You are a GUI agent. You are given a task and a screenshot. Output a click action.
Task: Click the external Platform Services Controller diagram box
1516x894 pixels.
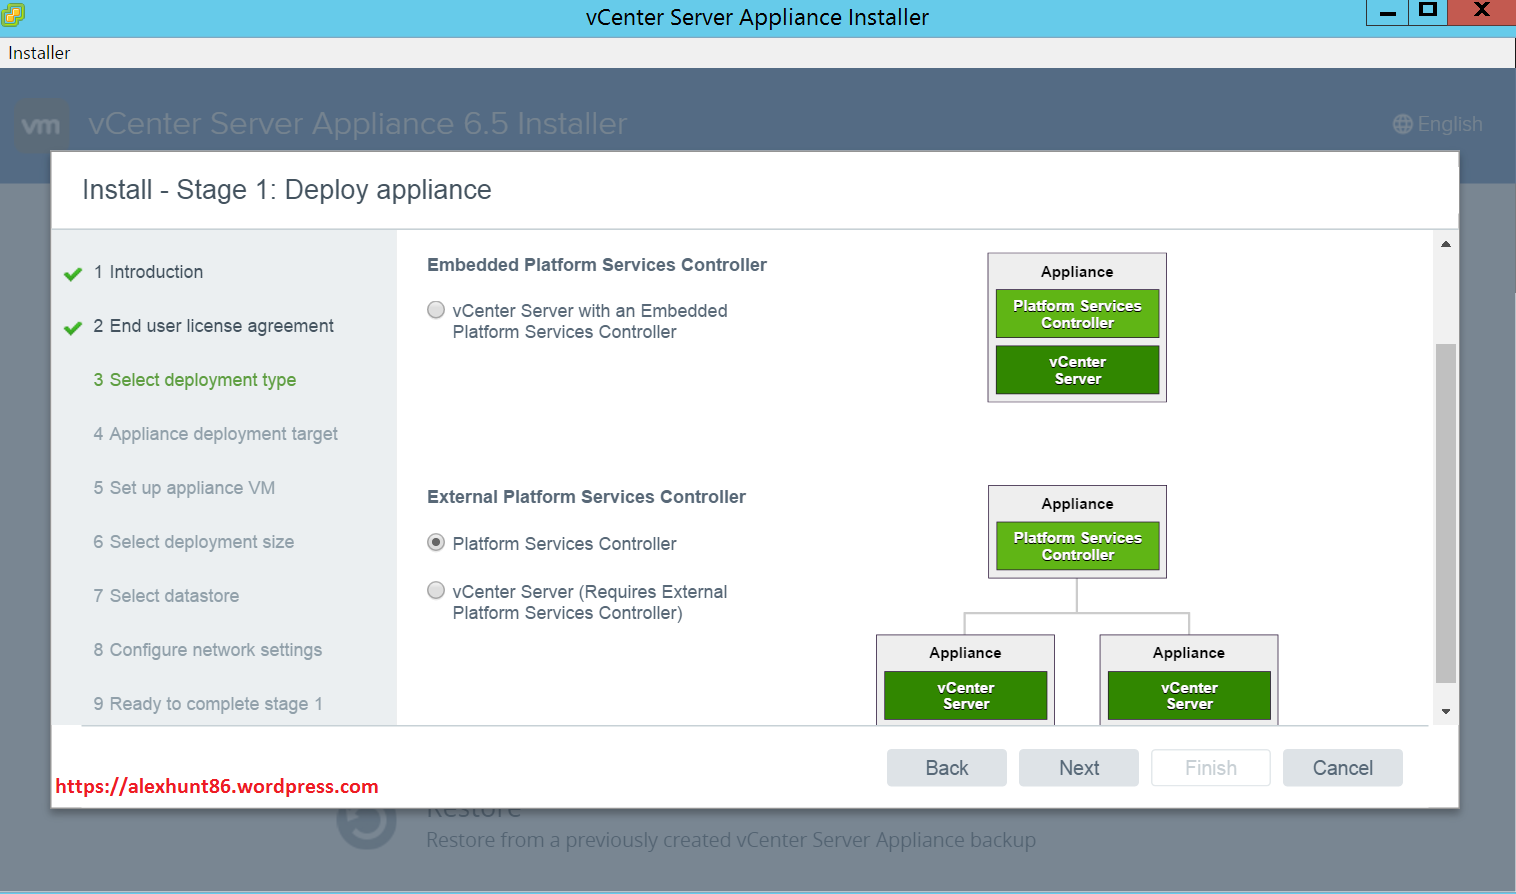coord(1077,546)
